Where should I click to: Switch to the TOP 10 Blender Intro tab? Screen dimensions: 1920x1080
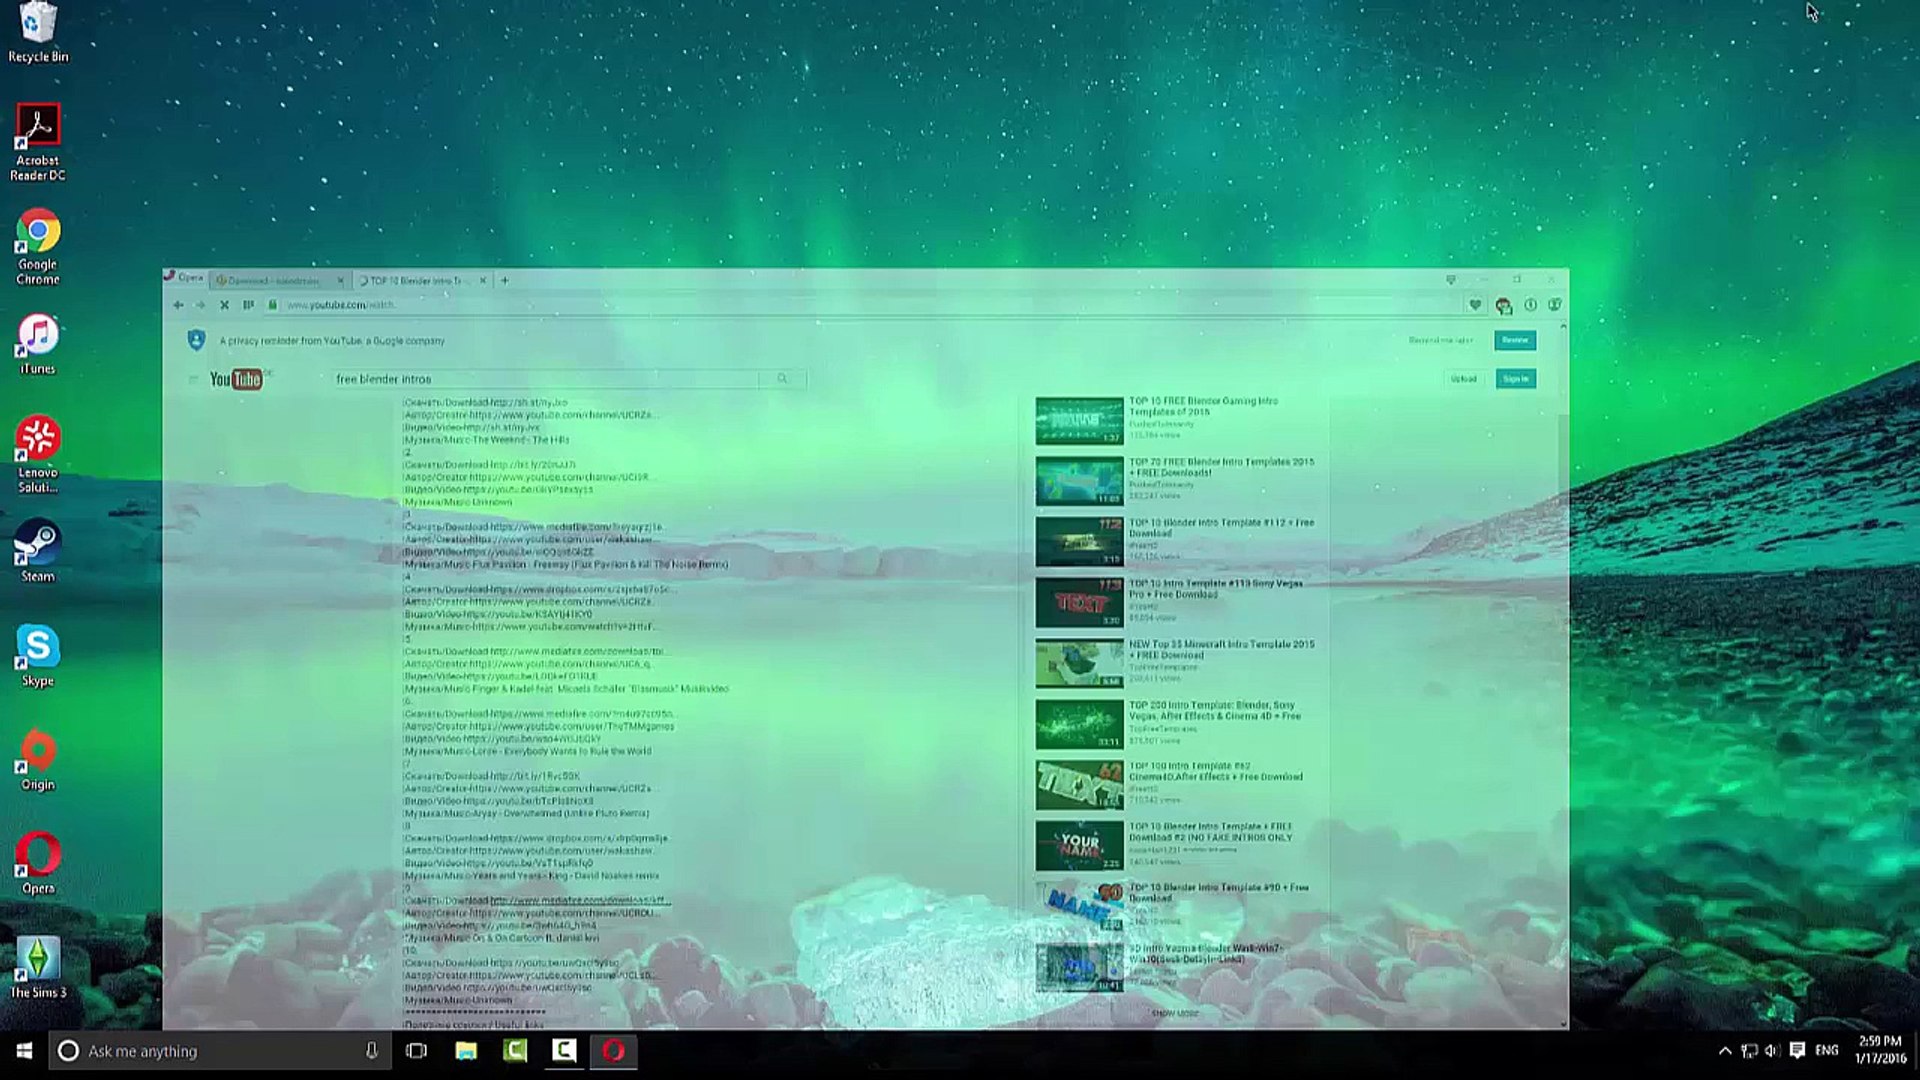(416, 281)
